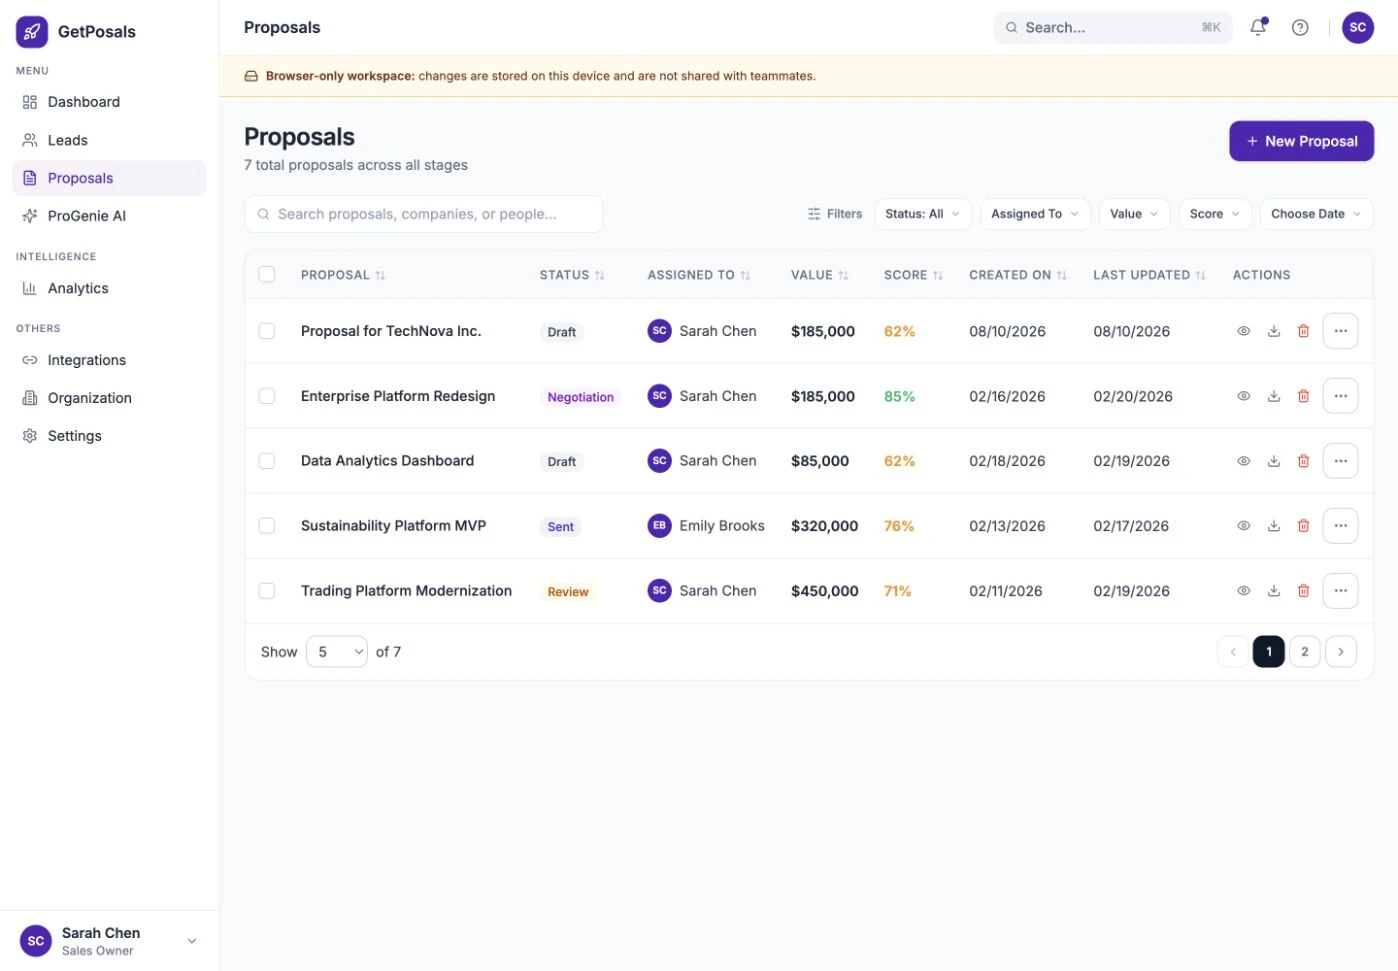Sort by Last Updated column
Viewport: 1398px width, 971px height.
point(1149,275)
